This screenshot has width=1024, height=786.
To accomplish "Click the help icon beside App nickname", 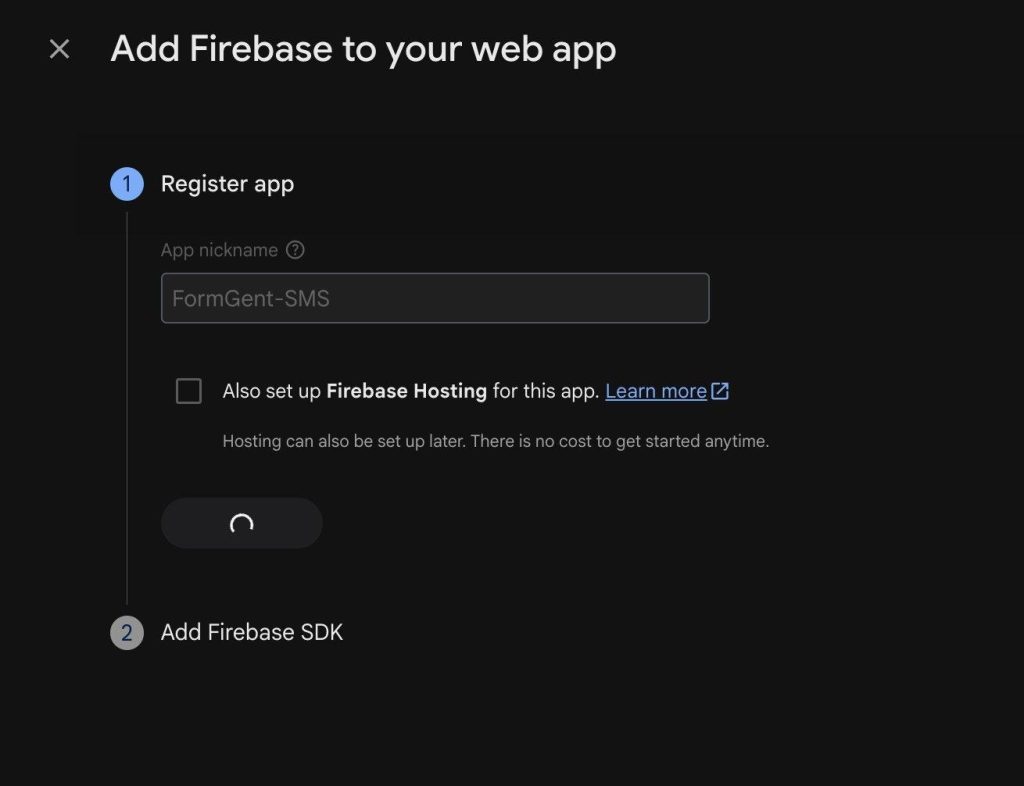I will coord(295,250).
